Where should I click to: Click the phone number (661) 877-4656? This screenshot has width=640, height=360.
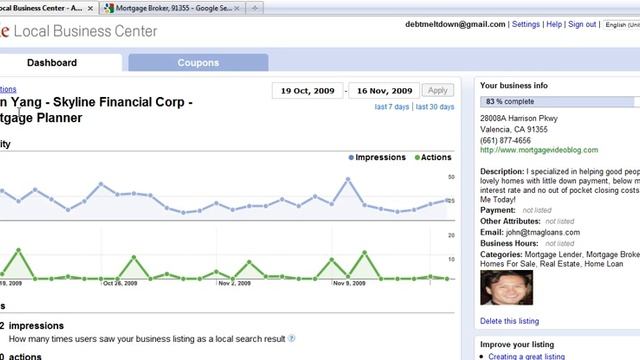(x=505, y=140)
